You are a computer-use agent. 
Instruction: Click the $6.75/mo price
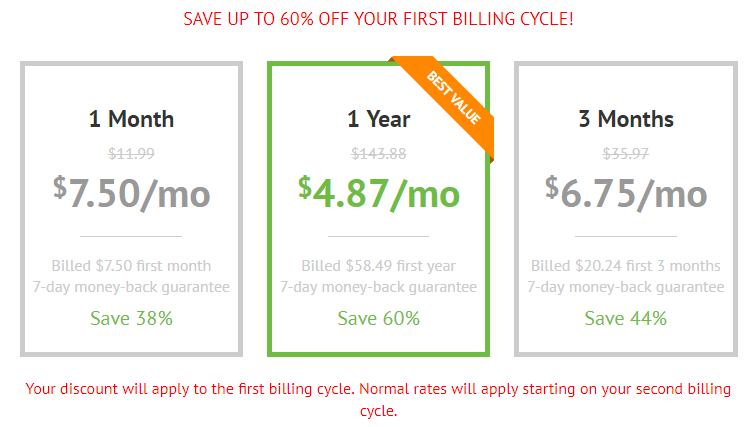[x=626, y=193]
